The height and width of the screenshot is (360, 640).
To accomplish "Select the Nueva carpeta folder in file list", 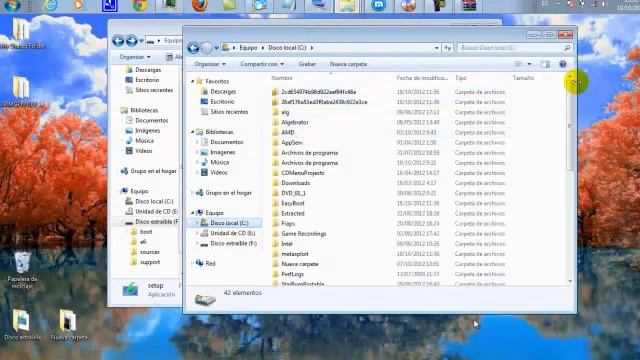I will [300, 264].
